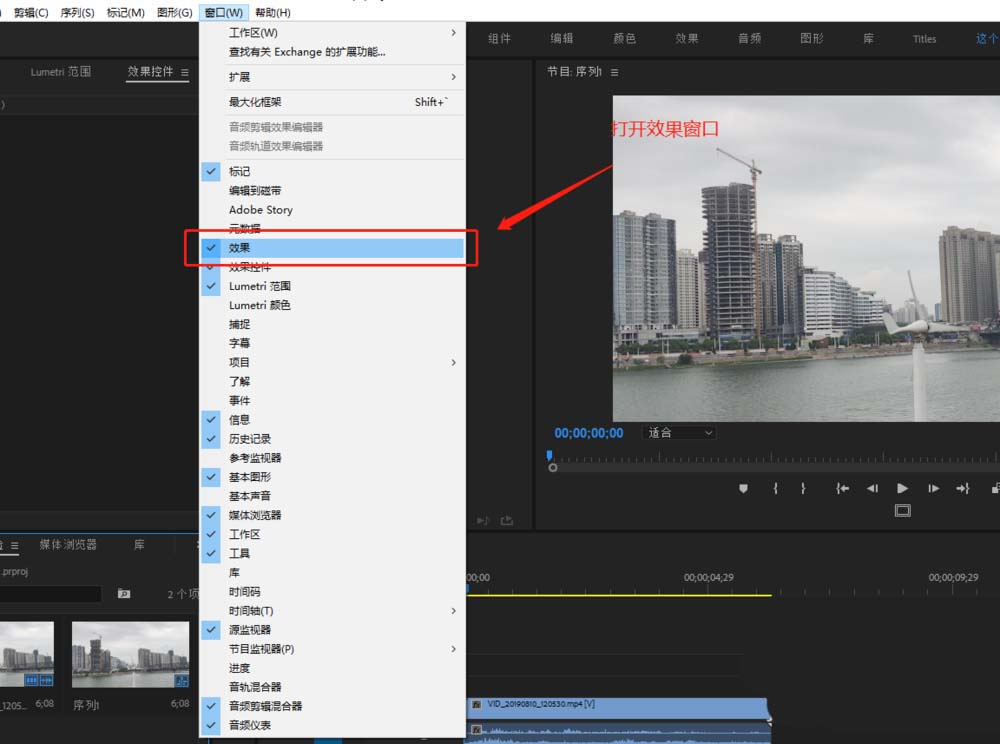Click the safe margins icon below Play
The height and width of the screenshot is (744, 1000).
pos(902,510)
